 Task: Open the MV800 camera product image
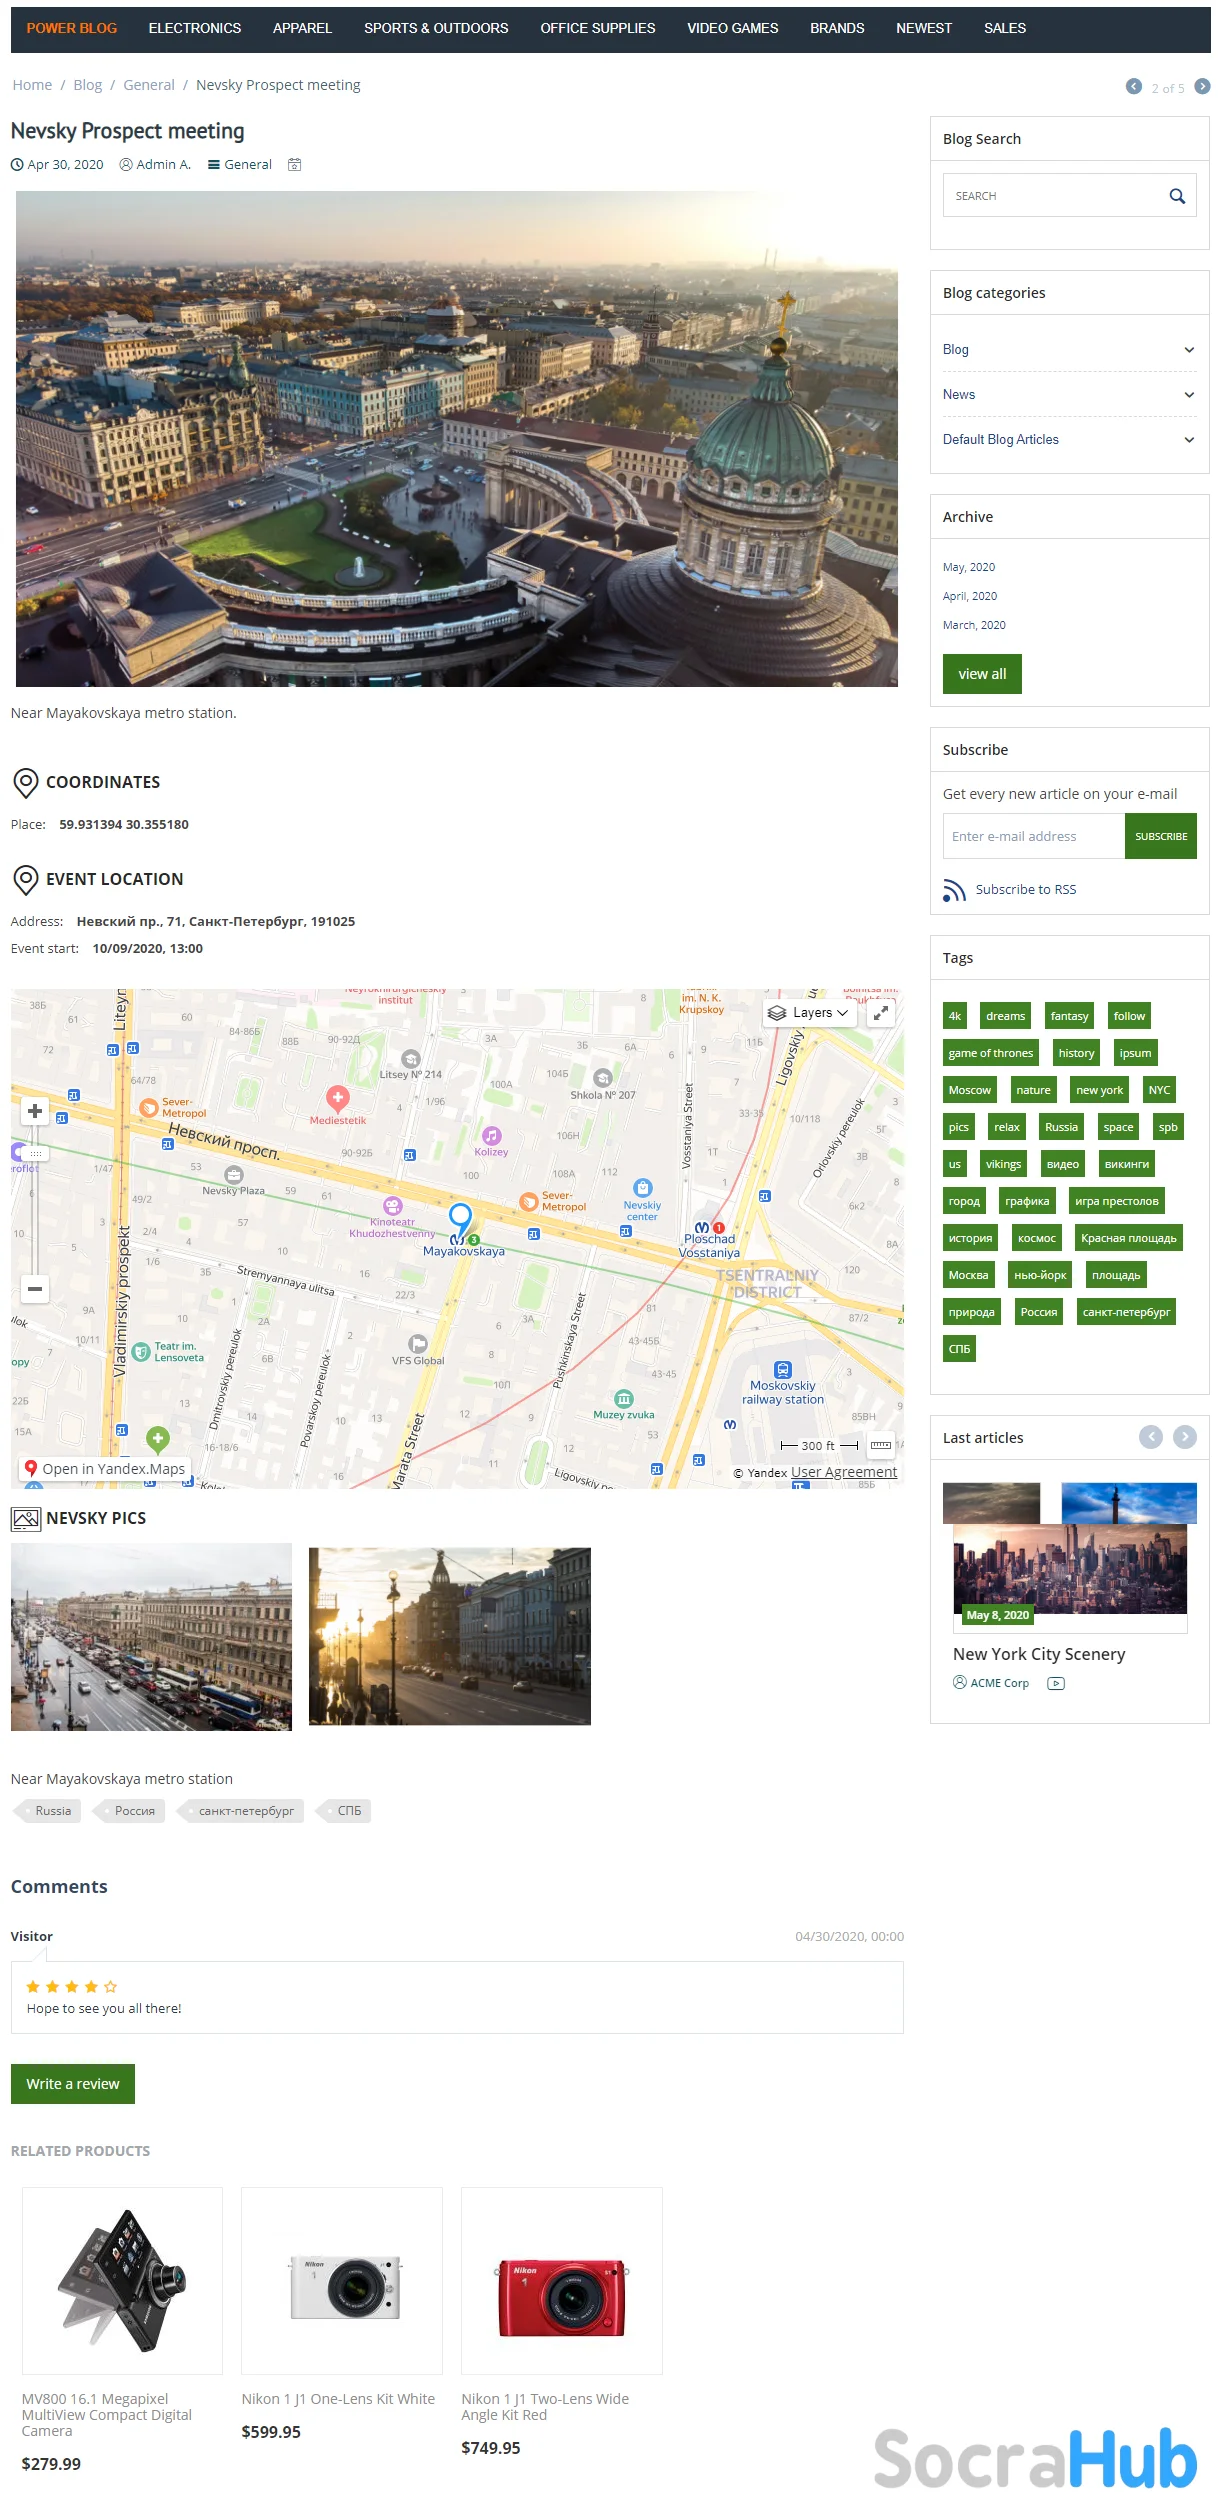click(122, 2280)
